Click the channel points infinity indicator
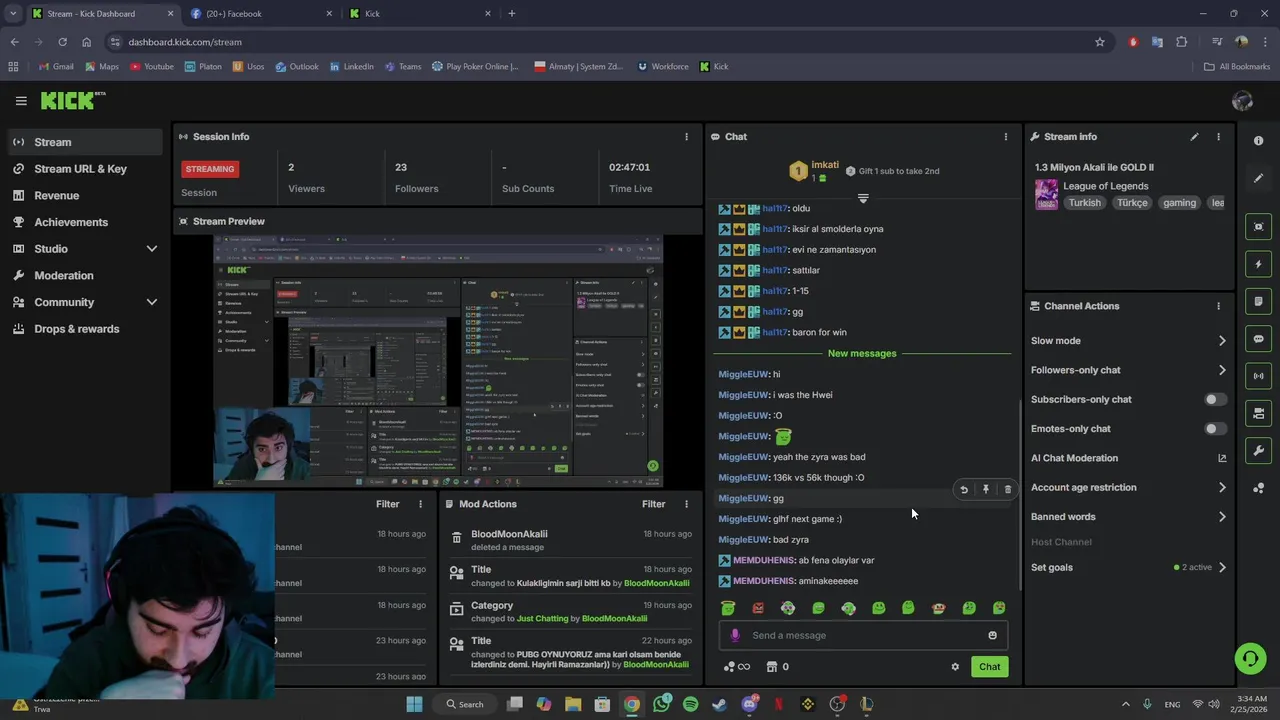Image resolution: width=1280 pixels, height=720 pixels. click(x=736, y=667)
